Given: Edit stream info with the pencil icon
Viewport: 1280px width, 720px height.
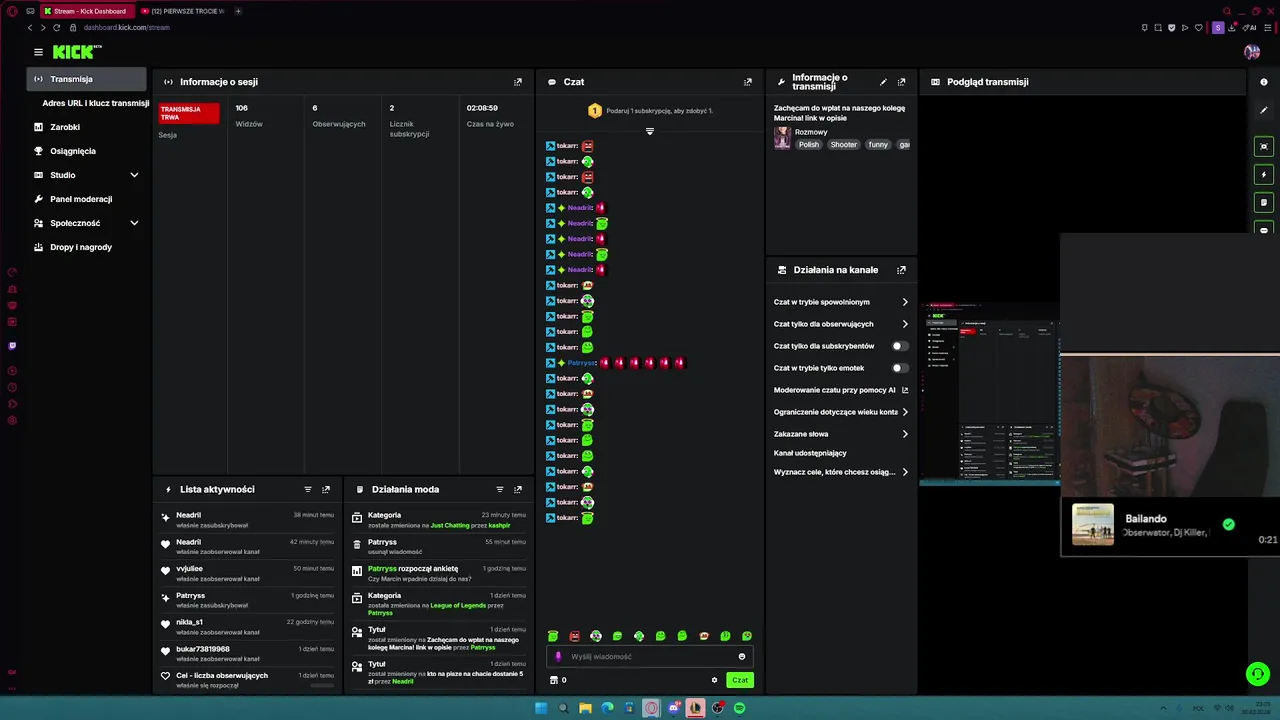Looking at the screenshot, I should (x=883, y=82).
